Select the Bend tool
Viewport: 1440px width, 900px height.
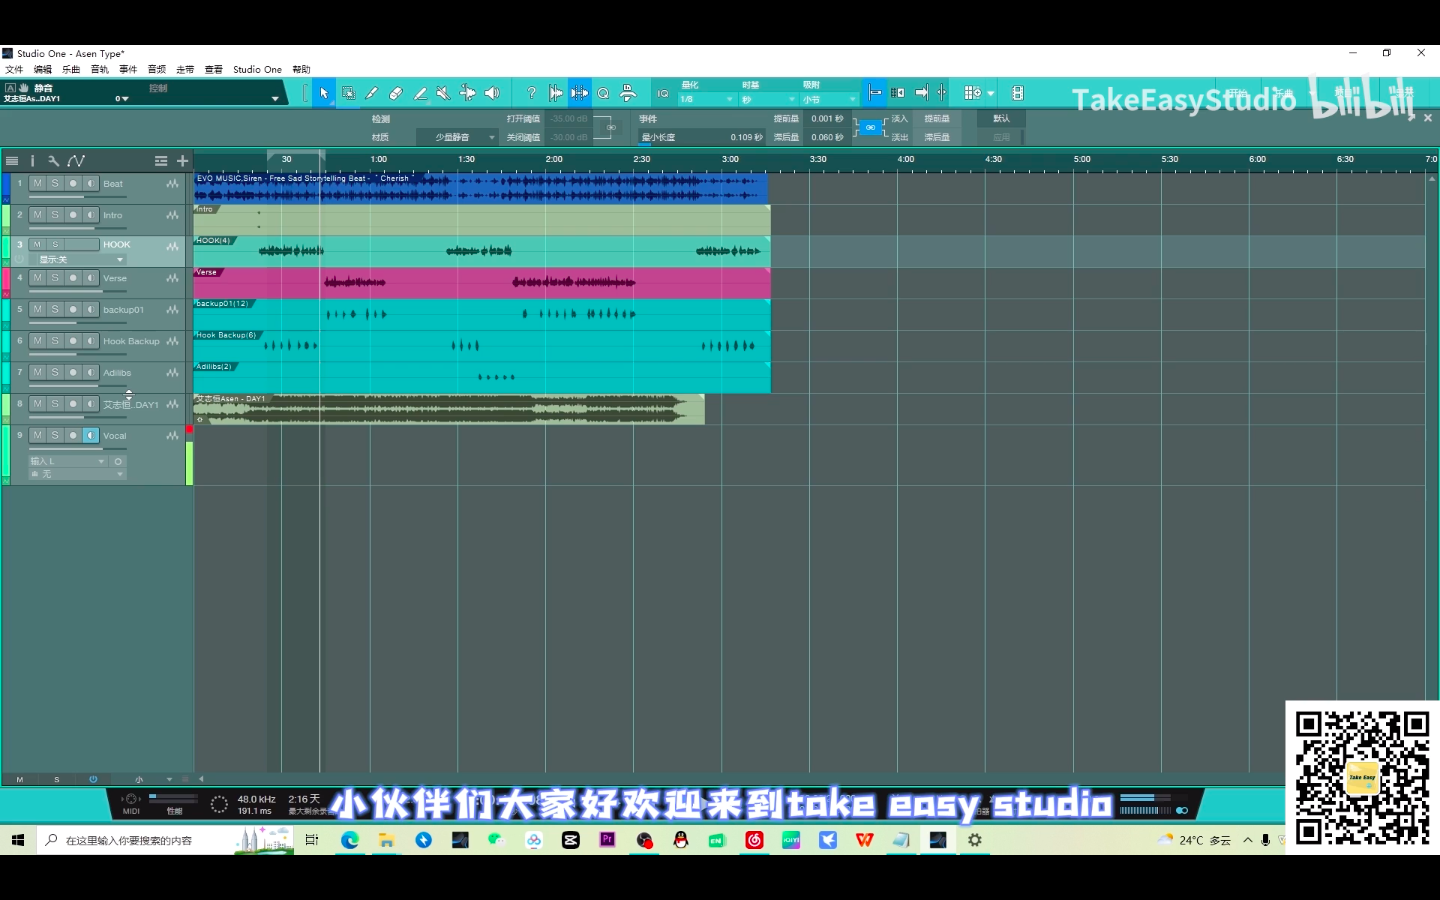click(x=468, y=93)
